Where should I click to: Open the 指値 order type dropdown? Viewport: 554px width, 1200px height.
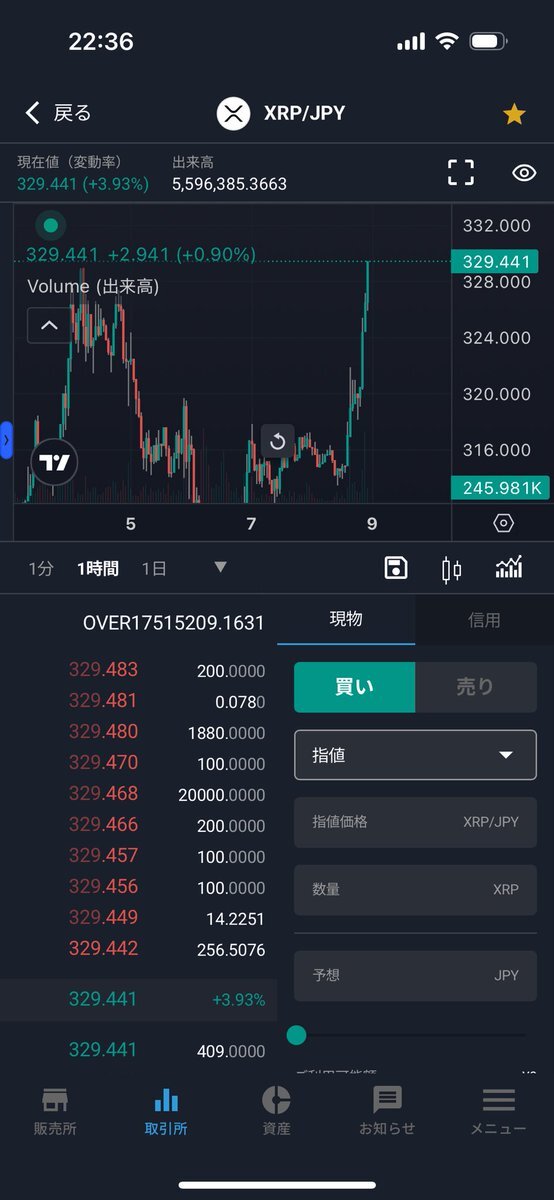415,755
